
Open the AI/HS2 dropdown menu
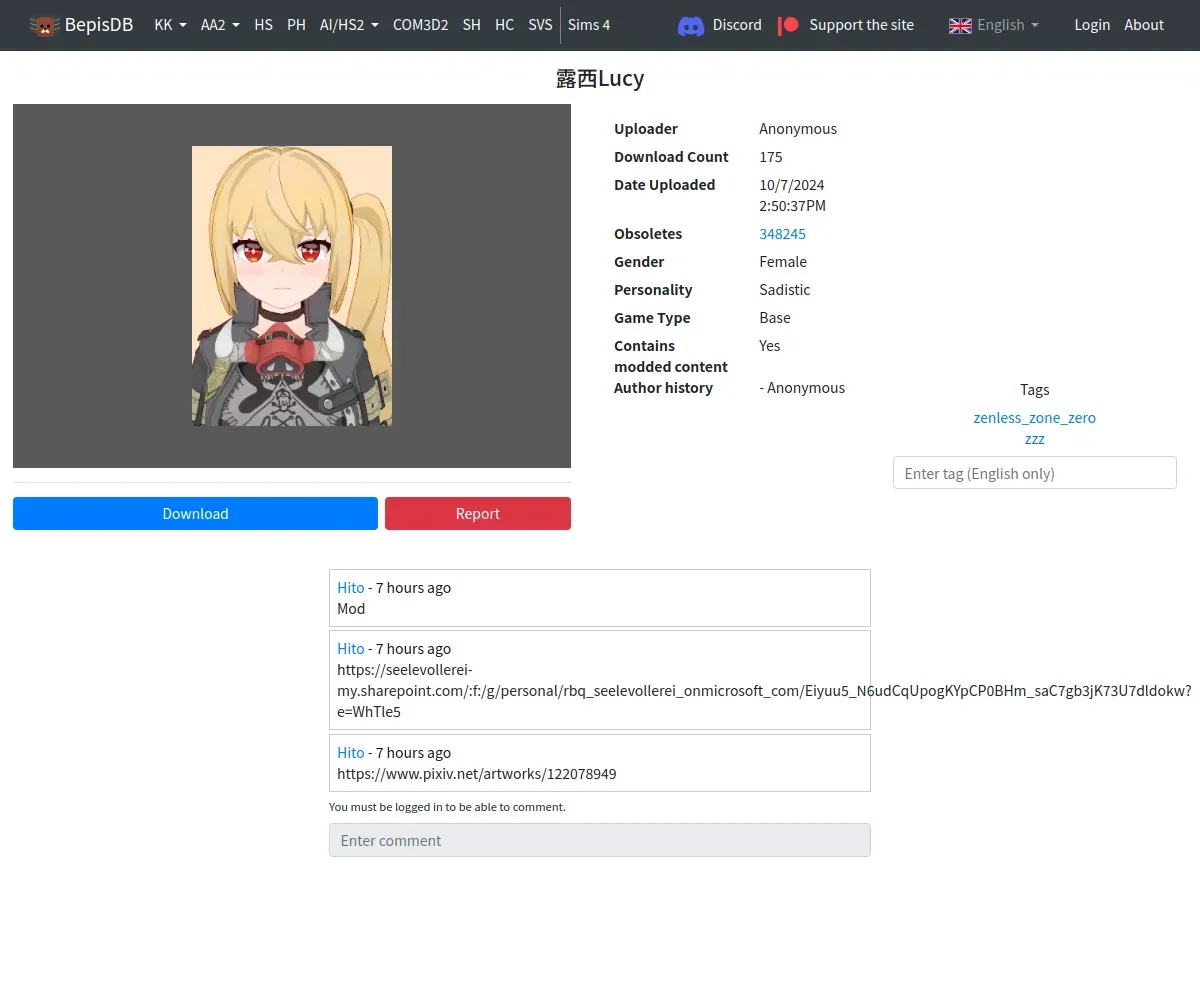(349, 25)
